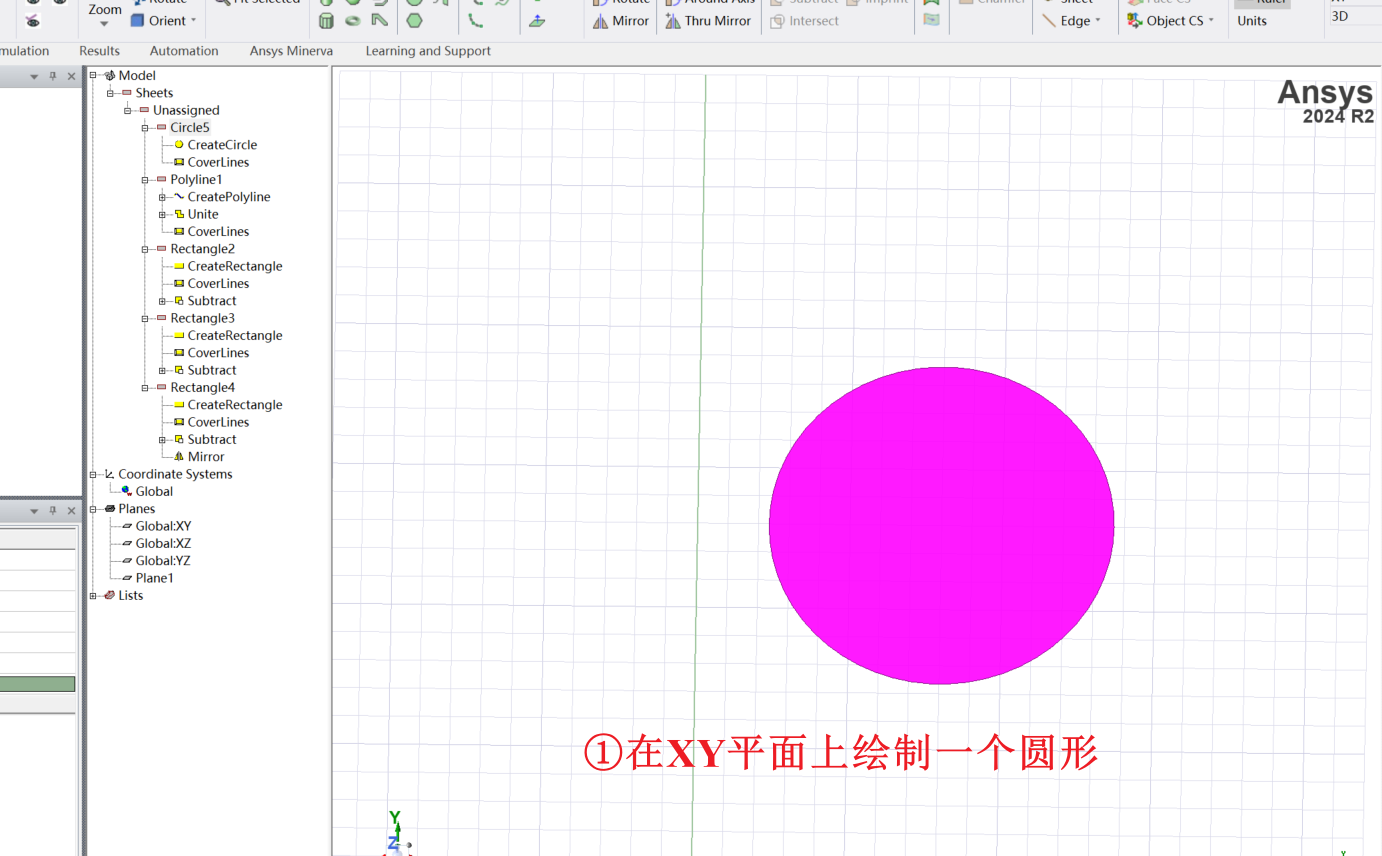Click the Object CS coordinate icon
Screen dimensions: 1382x856
point(1134,21)
